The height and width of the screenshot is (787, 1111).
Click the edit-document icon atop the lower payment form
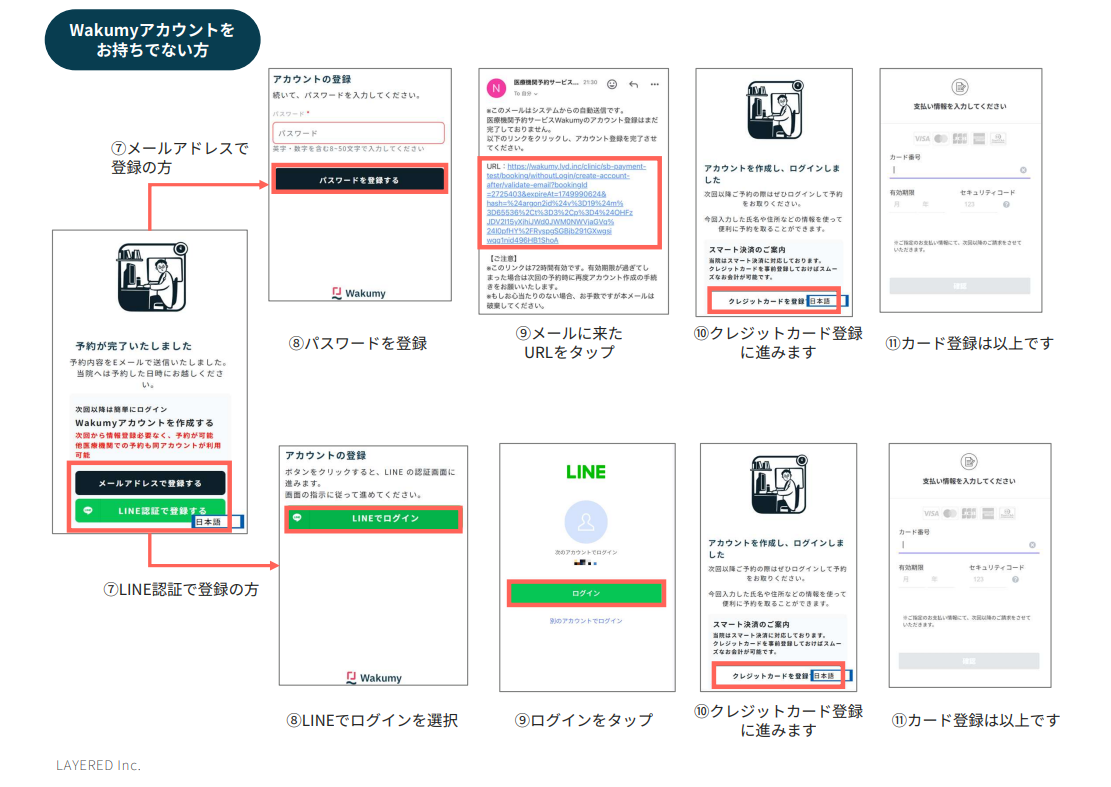[969, 462]
